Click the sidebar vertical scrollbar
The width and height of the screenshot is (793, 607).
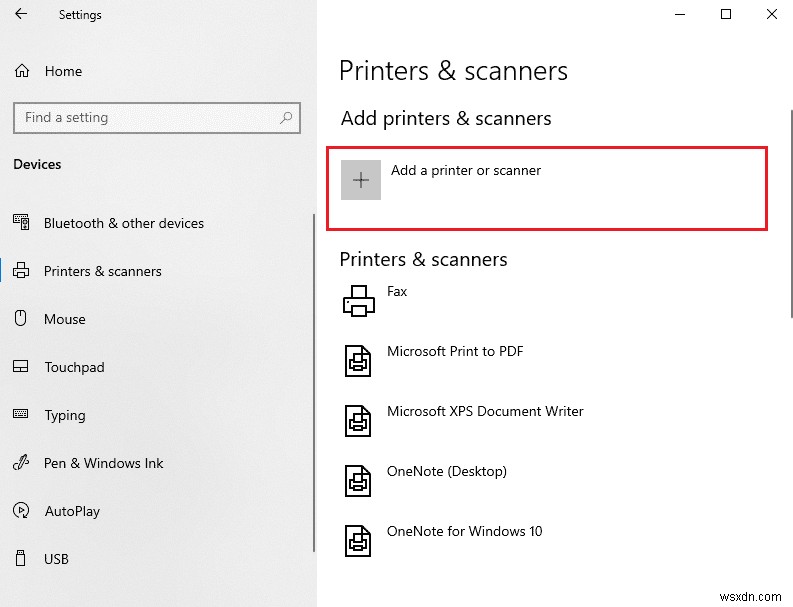click(x=314, y=383)
